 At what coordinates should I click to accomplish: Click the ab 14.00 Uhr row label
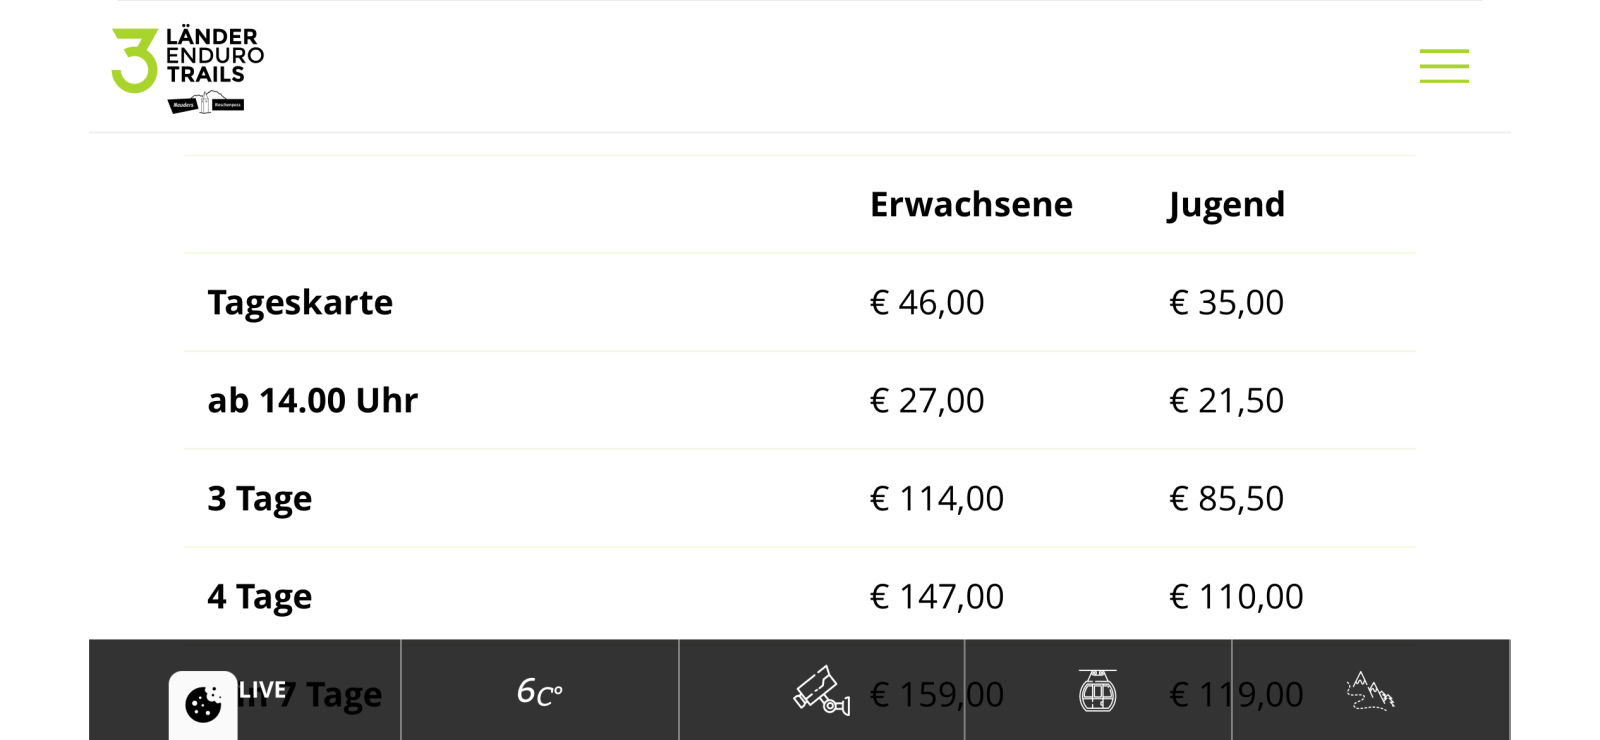click(x=312, y=400)
